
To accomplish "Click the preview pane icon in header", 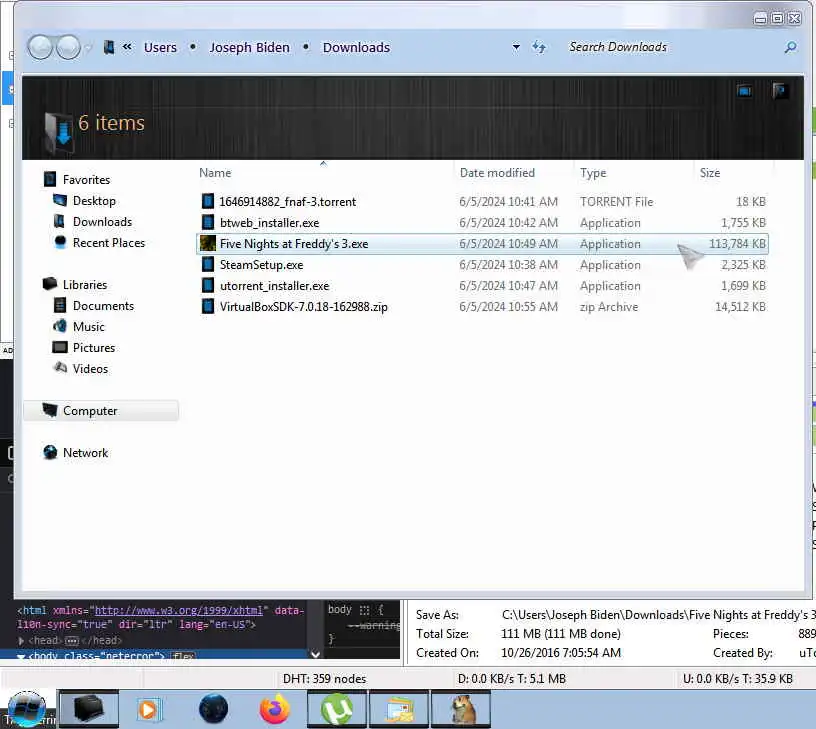I will click(780, 91).
